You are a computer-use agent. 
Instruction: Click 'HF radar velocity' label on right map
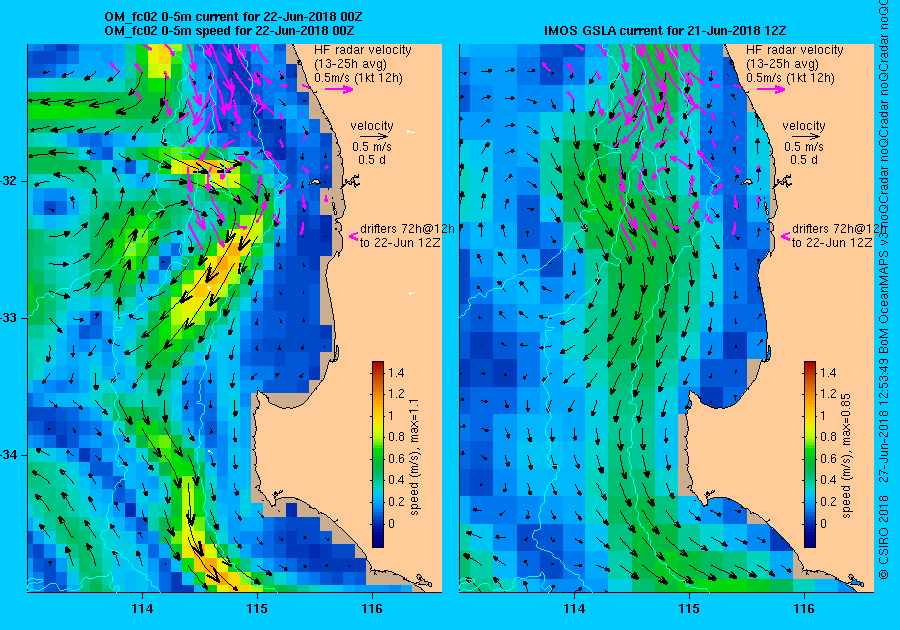click(x=795, y=50)
